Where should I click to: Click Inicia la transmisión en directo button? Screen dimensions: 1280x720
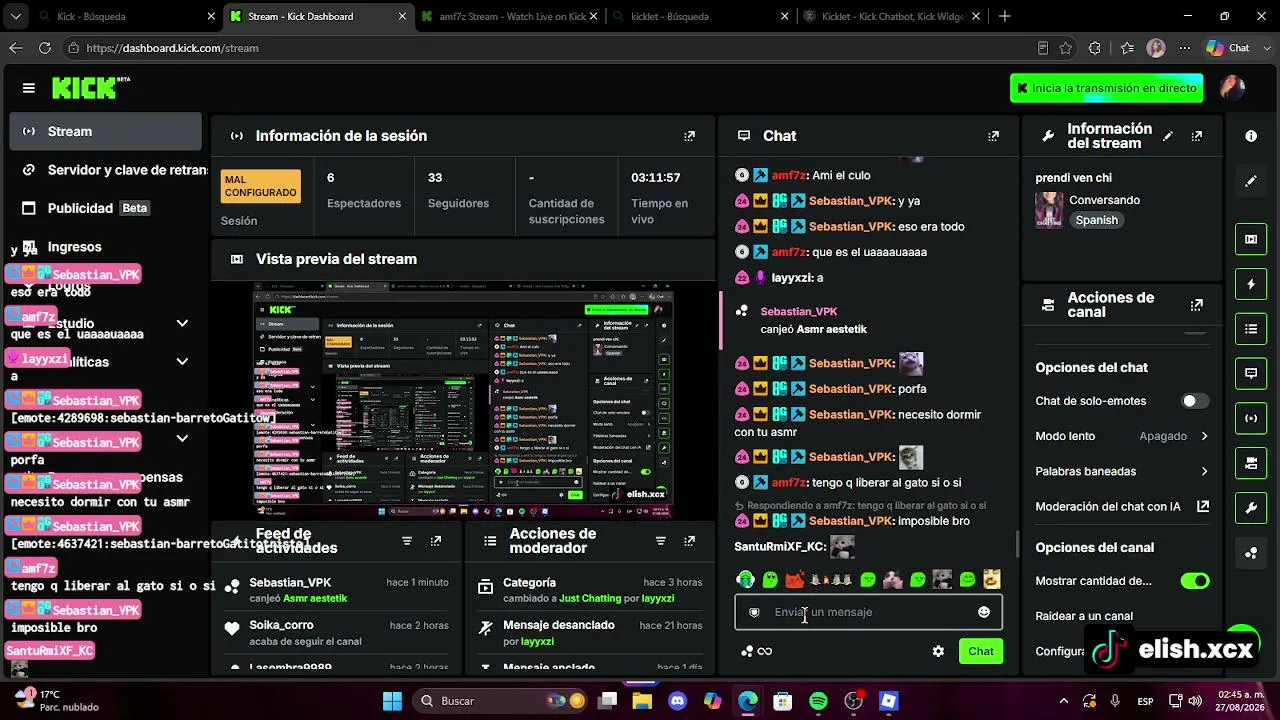(1107, 88)
